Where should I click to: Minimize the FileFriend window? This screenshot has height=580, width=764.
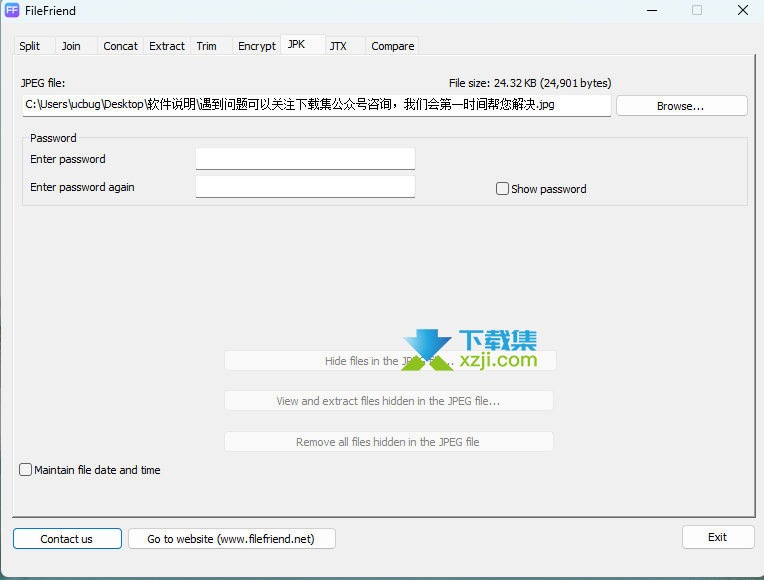(652, 10)
